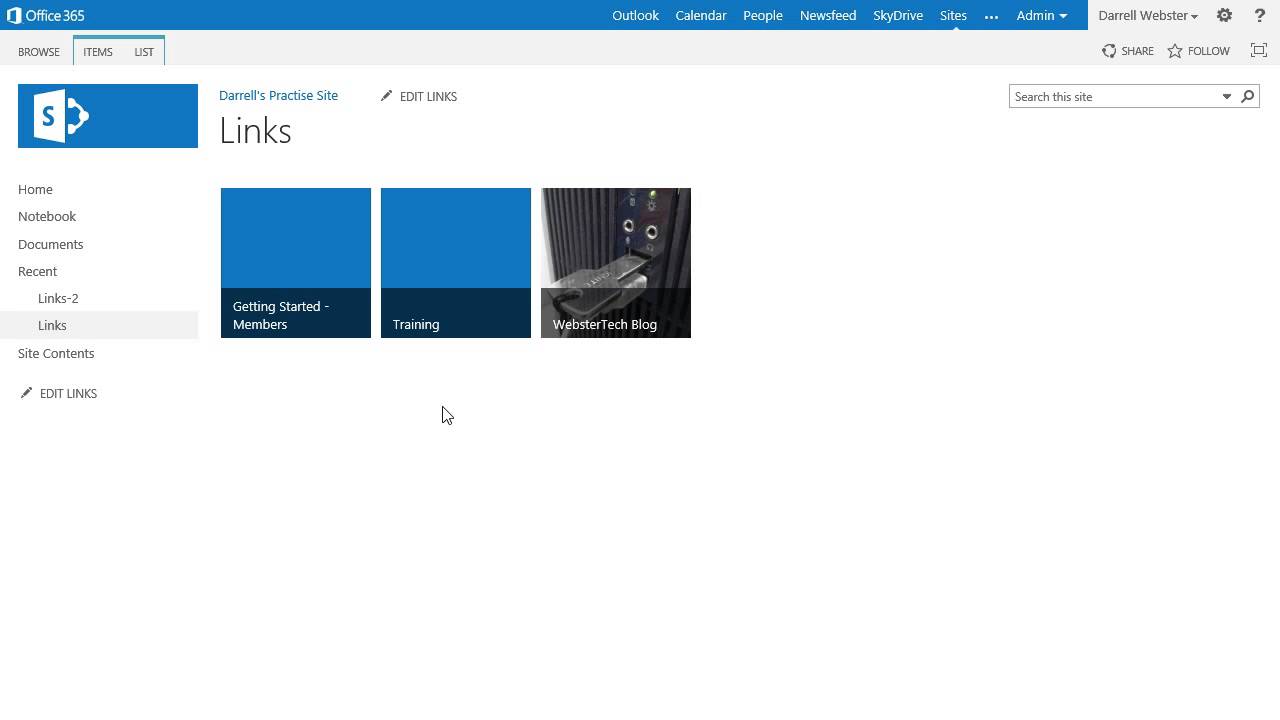Open Documents in left navigation
Viewport: 1280px width, 720px height.
[51, 244]
